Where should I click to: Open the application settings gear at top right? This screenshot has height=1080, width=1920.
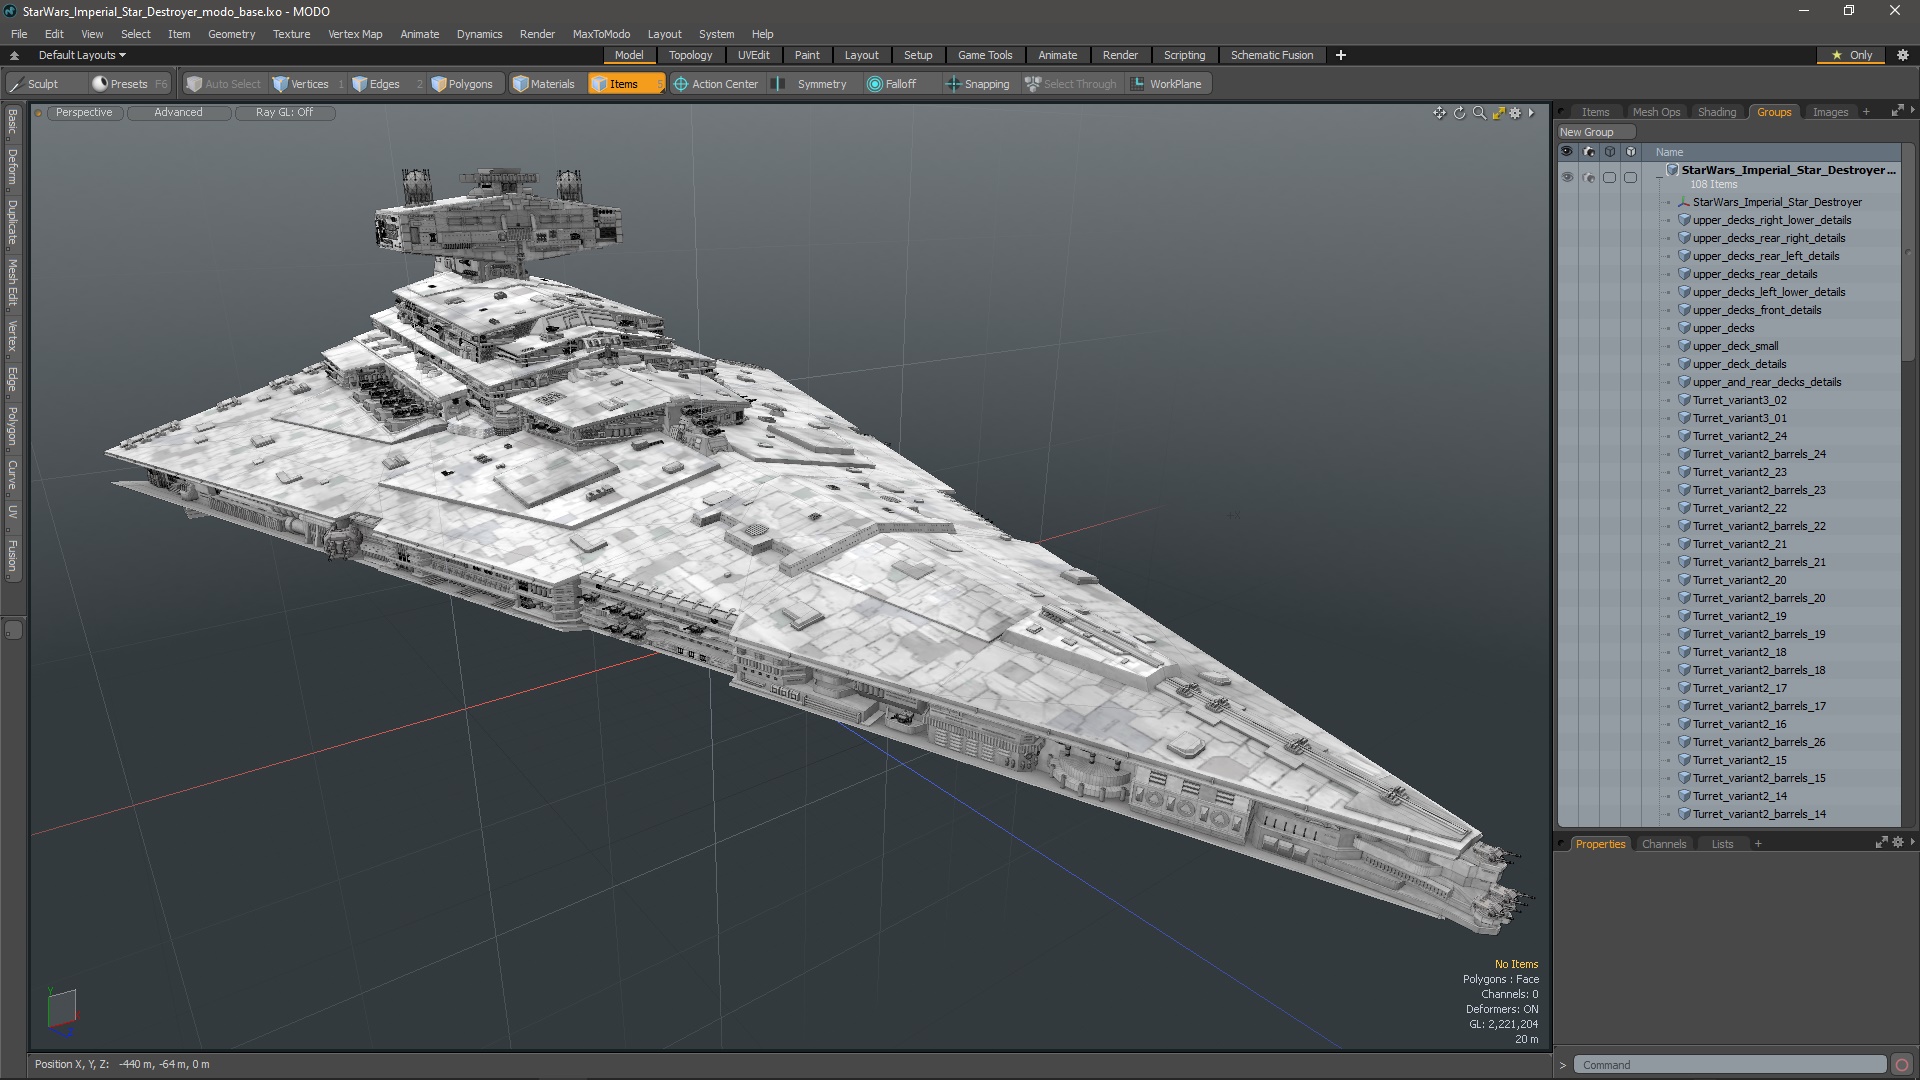pos(1903,55)
